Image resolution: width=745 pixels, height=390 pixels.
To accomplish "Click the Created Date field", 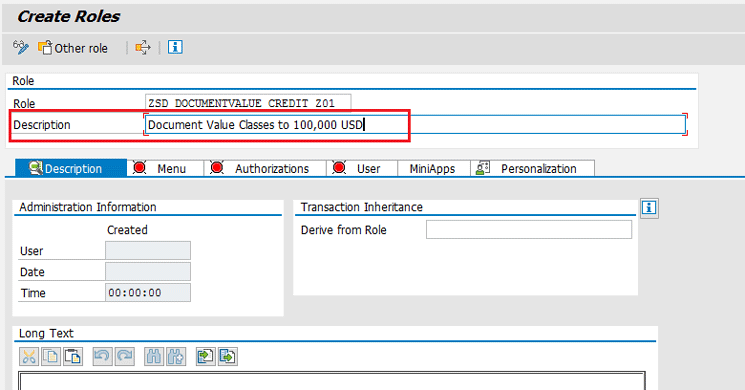I will (x=148, y=271).
